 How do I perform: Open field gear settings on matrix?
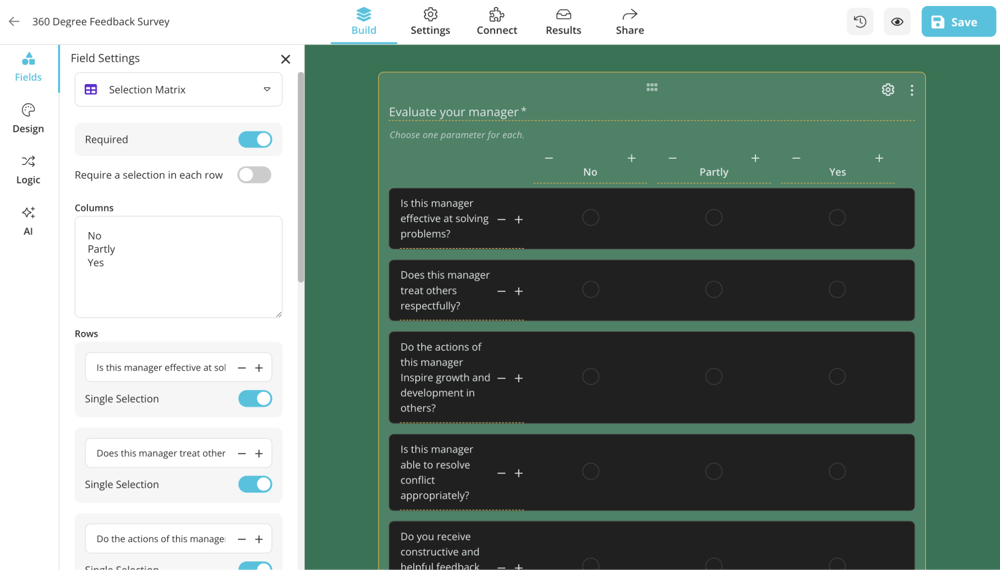(x=888, y=90)
